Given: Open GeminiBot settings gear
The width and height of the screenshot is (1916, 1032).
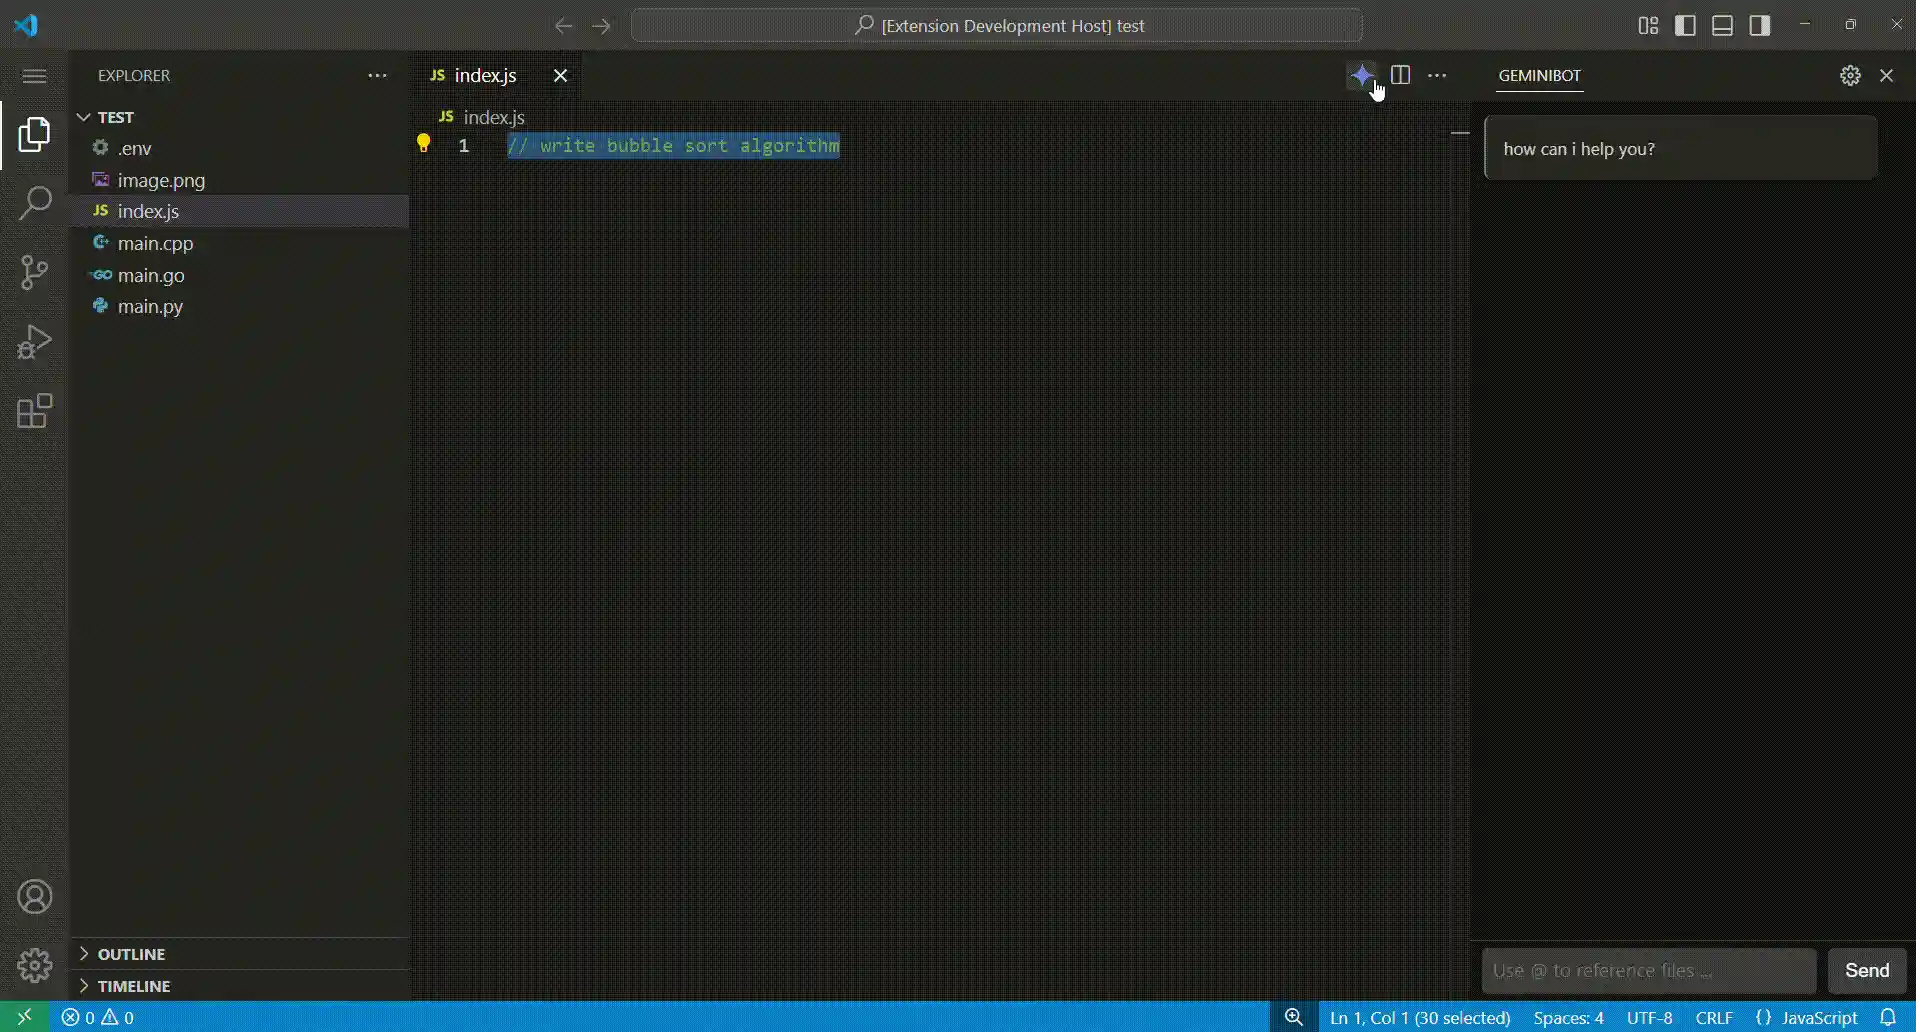Looking at the screenshot, I should pyautogui.click(x=1850, y=76).
